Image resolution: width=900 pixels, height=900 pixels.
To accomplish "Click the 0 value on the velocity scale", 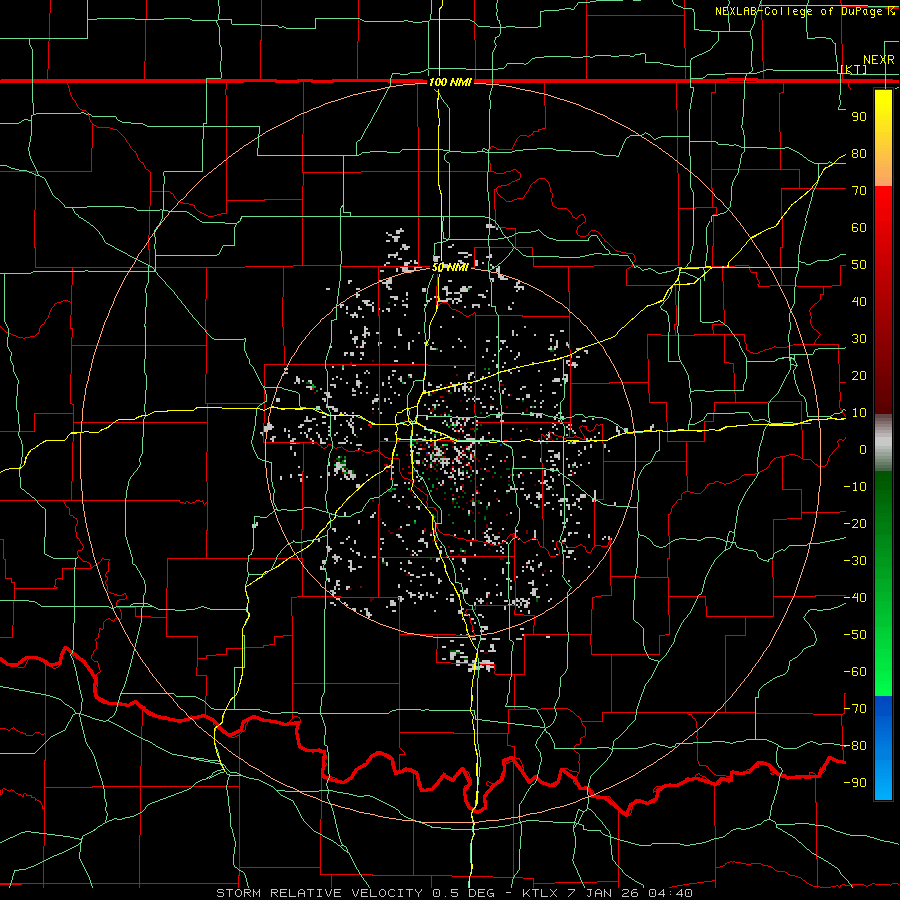I will coord(863,450).
